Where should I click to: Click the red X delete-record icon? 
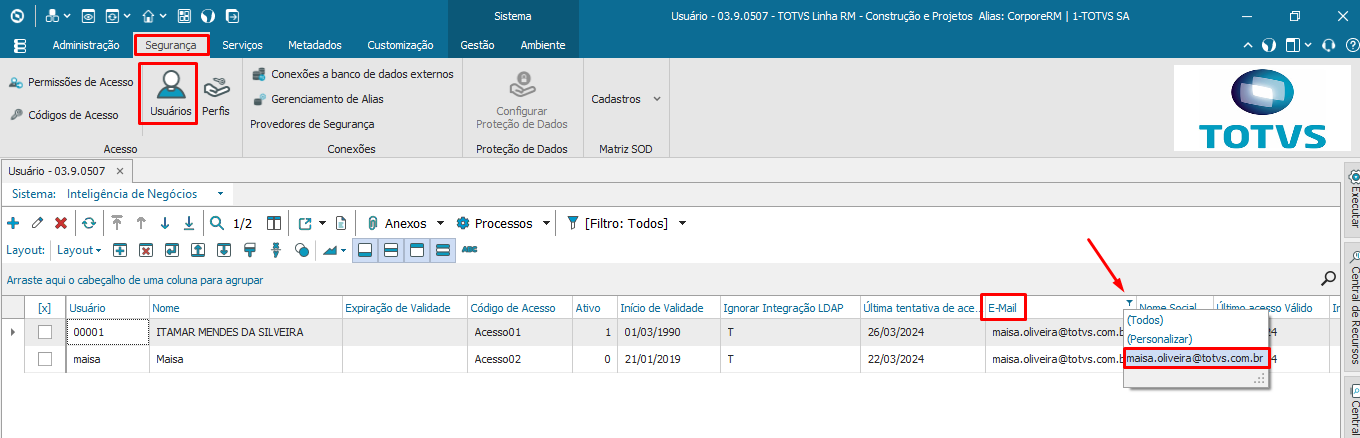[61, 223]
